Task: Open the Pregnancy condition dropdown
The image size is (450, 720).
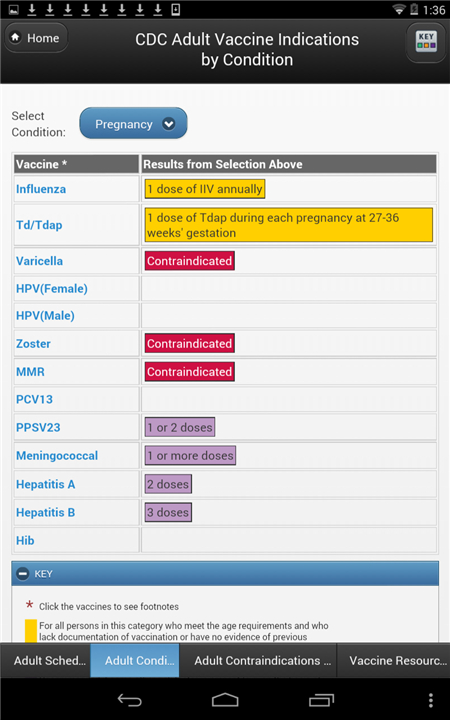Action: pos(133,123)
